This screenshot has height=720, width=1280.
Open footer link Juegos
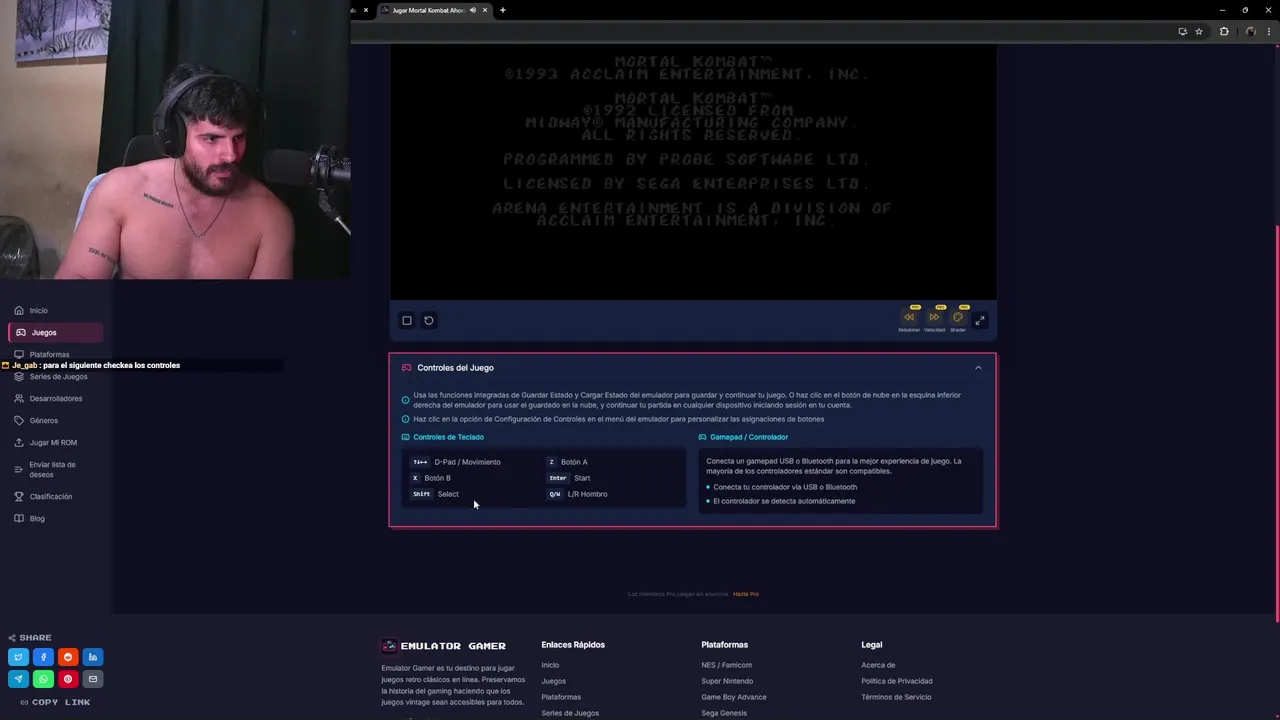tap(553, 681)
